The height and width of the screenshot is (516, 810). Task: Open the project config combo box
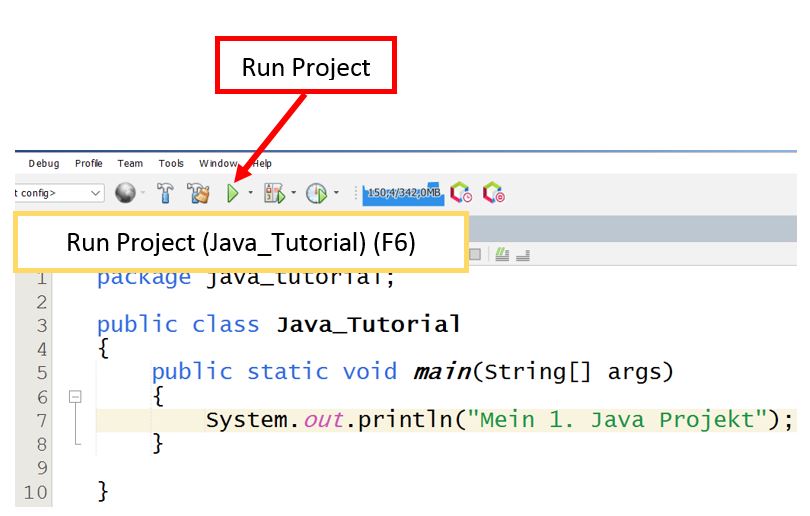(x=59, y=193)
